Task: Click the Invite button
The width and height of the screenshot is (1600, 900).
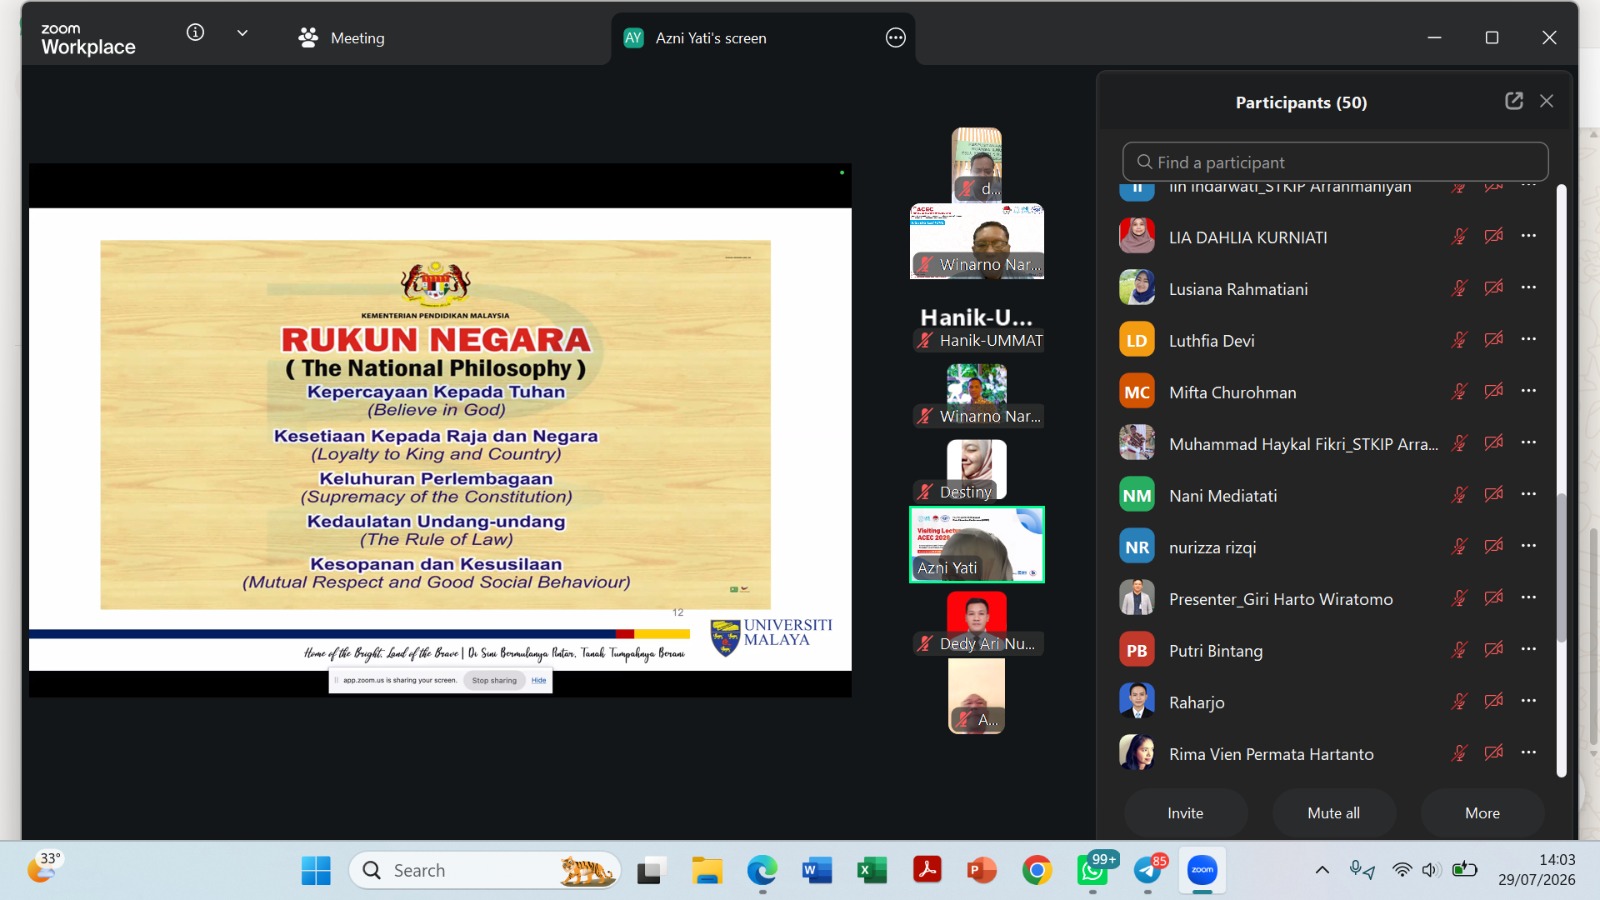Action: click(x=1186, y=813)
